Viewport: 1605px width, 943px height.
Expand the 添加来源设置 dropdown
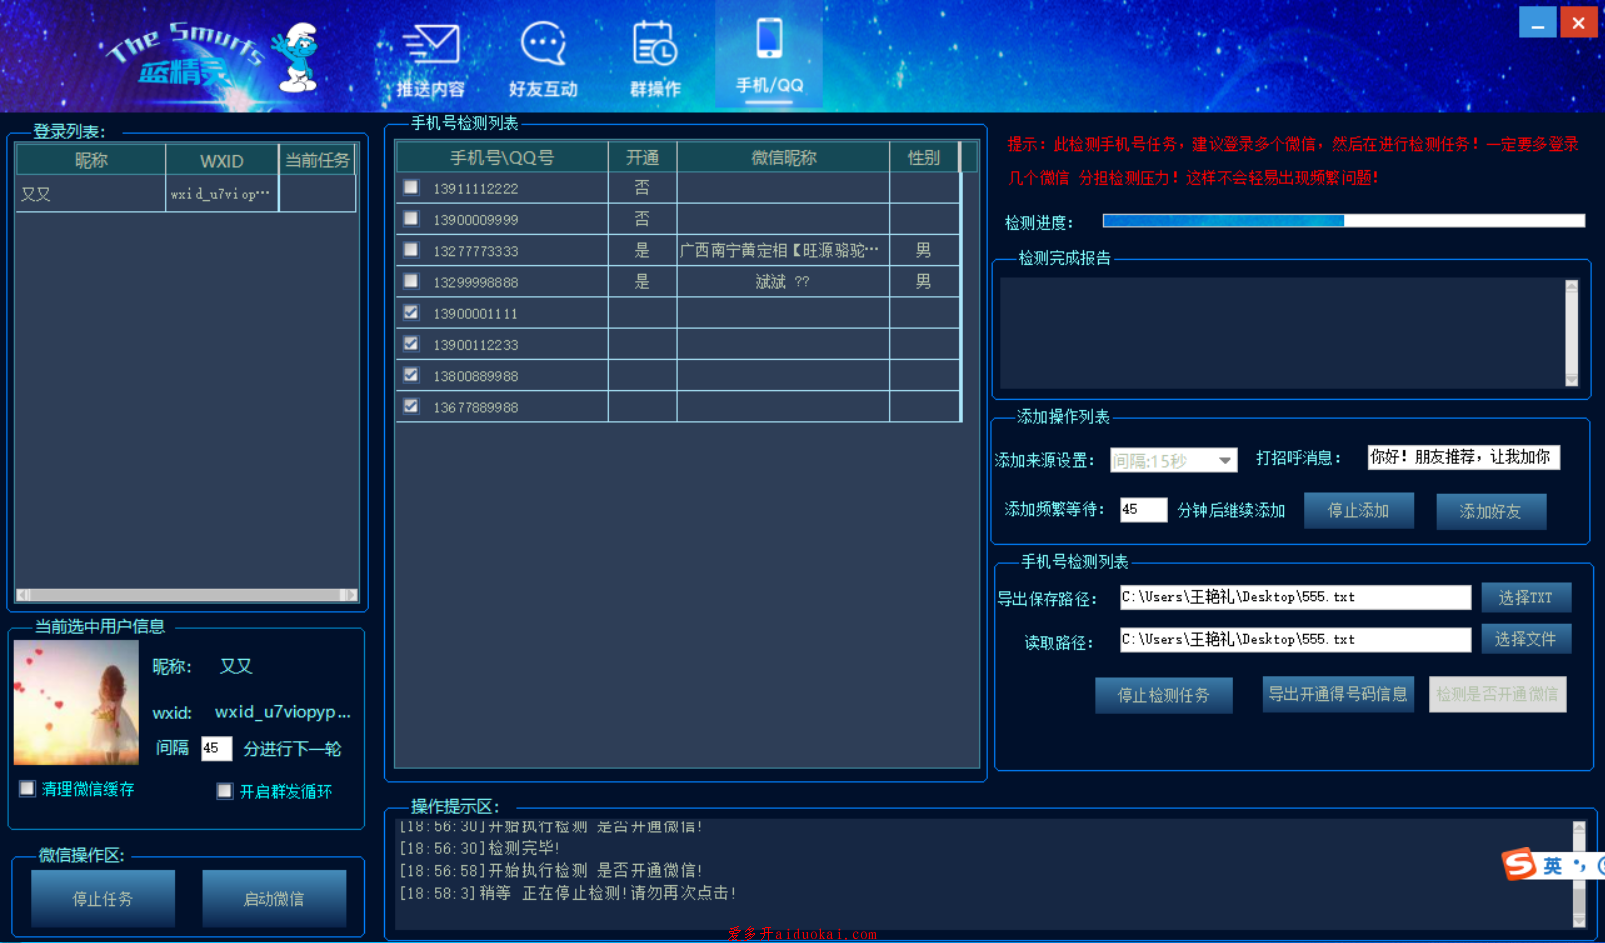click(1224, 460)
